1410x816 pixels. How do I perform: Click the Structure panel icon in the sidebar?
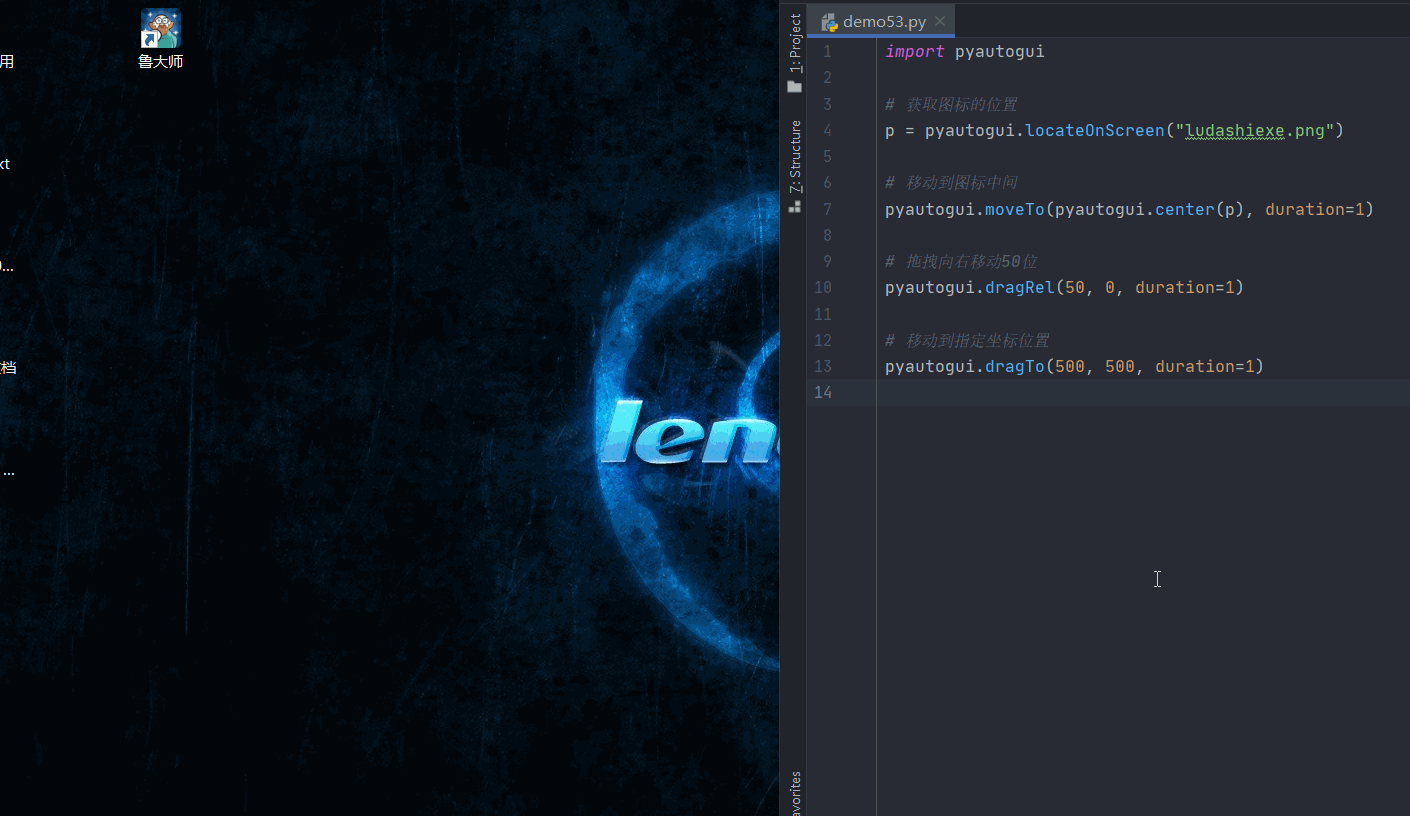click(795, 206)
